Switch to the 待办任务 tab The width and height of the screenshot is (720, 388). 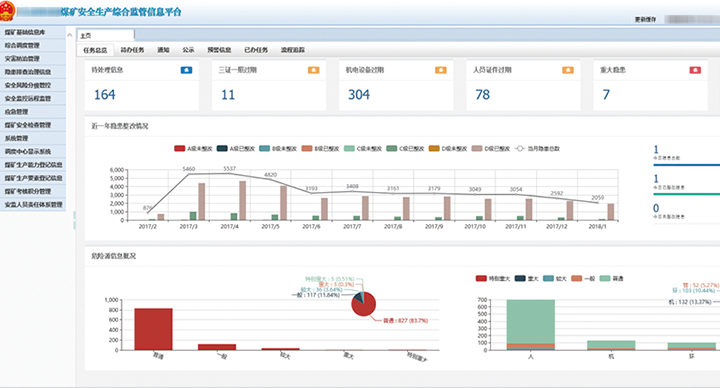(132, 50)
